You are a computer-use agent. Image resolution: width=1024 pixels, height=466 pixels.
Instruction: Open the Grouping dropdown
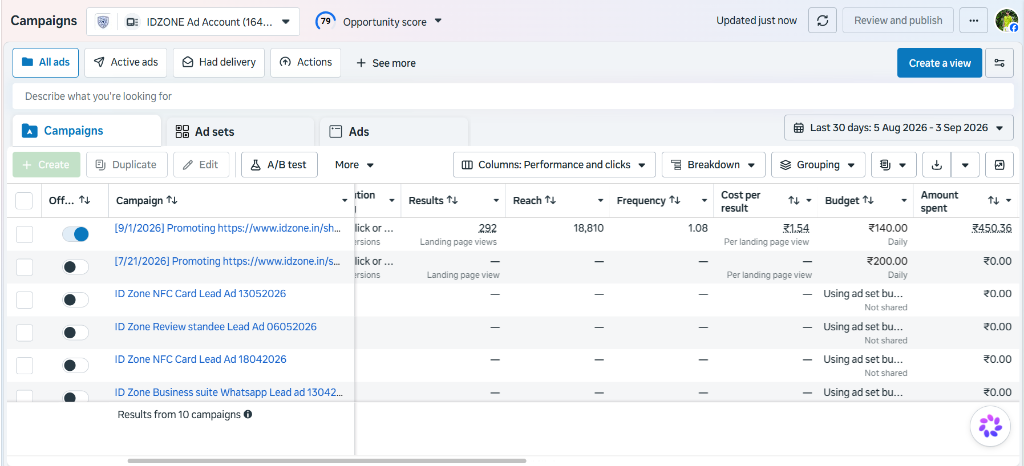pos(818,165)
